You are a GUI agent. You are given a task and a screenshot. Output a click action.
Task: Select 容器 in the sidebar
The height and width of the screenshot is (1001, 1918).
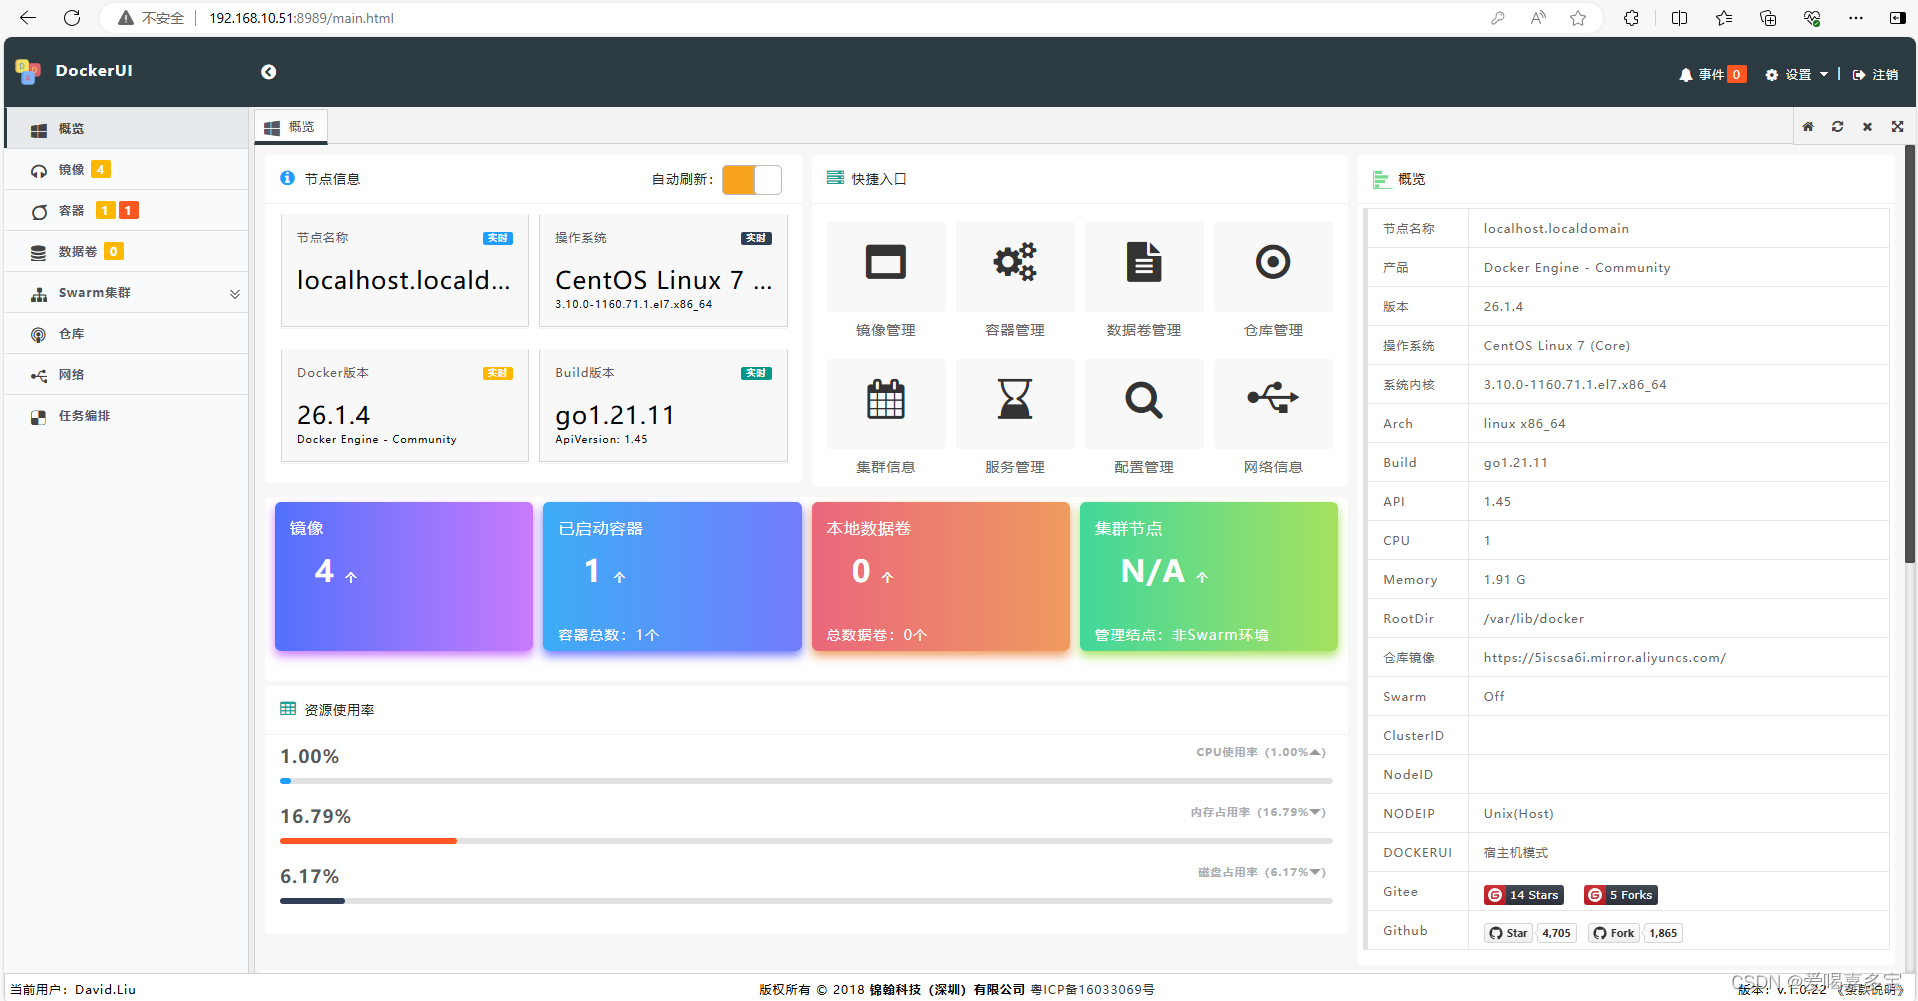(x=127, y=211)
